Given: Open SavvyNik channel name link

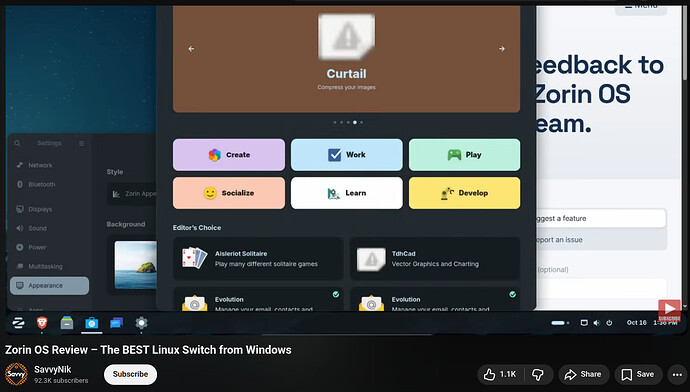Looking at the screenshot, I should point(52,370).
